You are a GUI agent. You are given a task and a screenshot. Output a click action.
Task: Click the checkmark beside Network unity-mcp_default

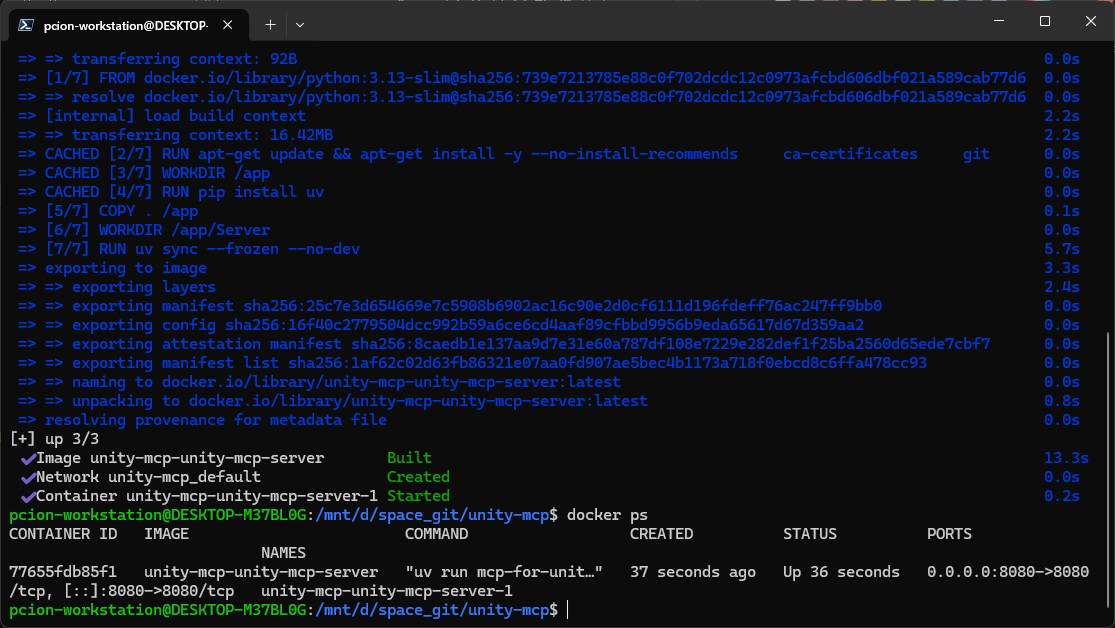click(x=27, y=477)
